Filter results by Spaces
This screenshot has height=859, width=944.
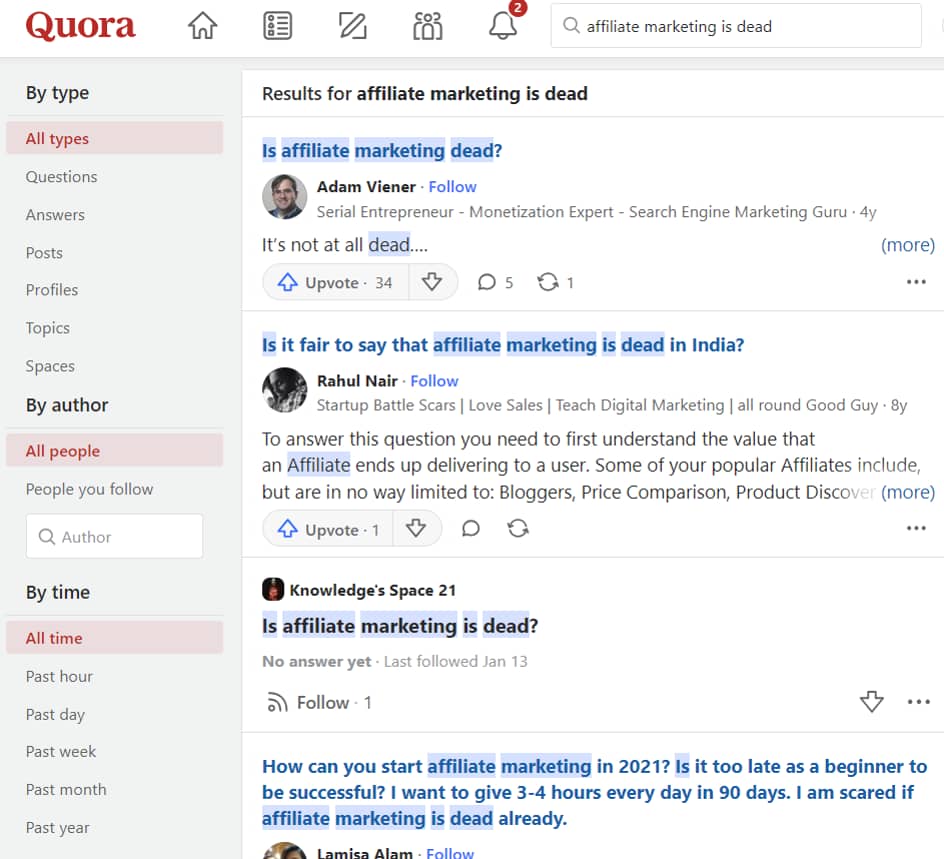point(50,366)
